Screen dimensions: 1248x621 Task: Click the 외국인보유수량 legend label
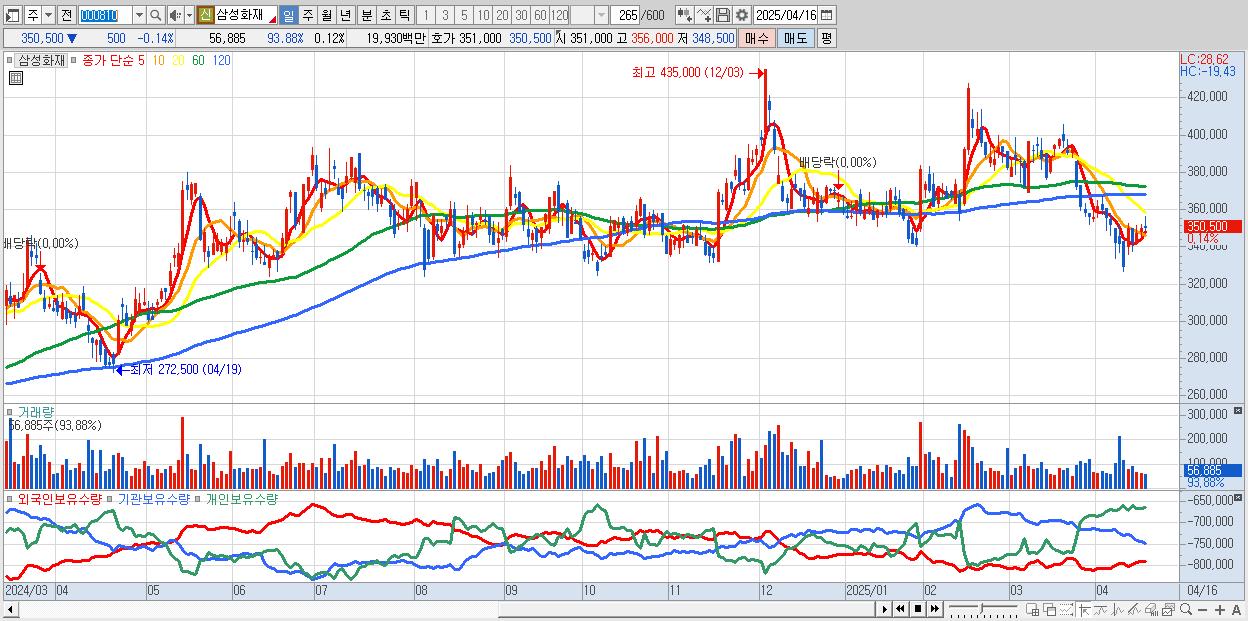[x=58, y=498]
